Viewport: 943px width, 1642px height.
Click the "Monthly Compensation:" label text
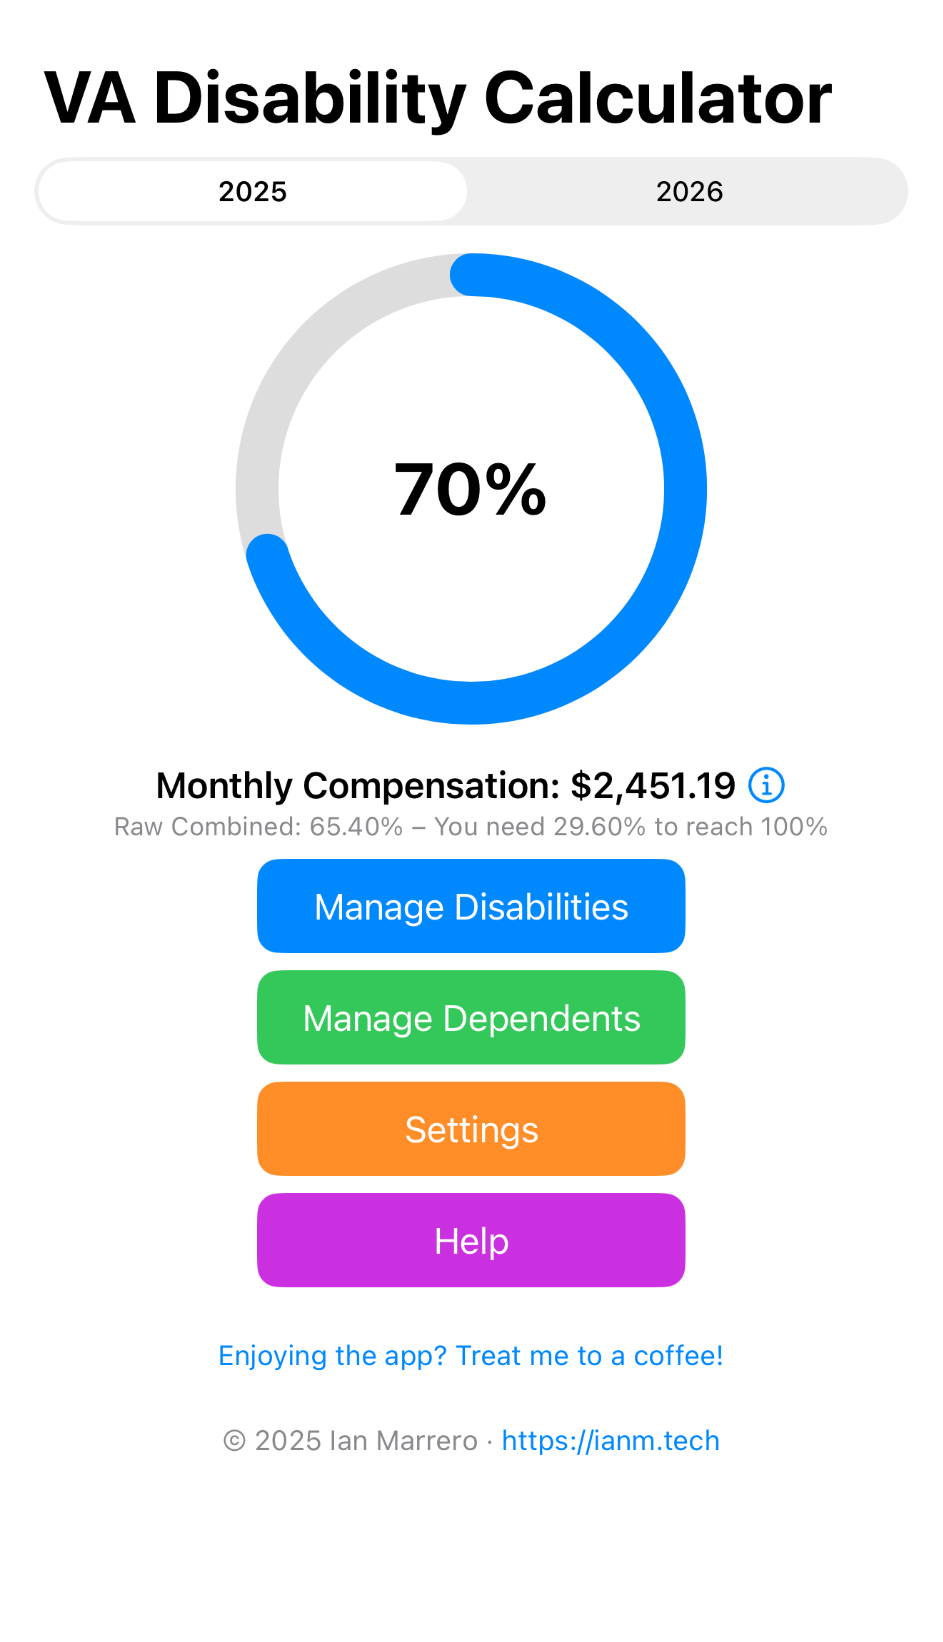coord(358,786)
